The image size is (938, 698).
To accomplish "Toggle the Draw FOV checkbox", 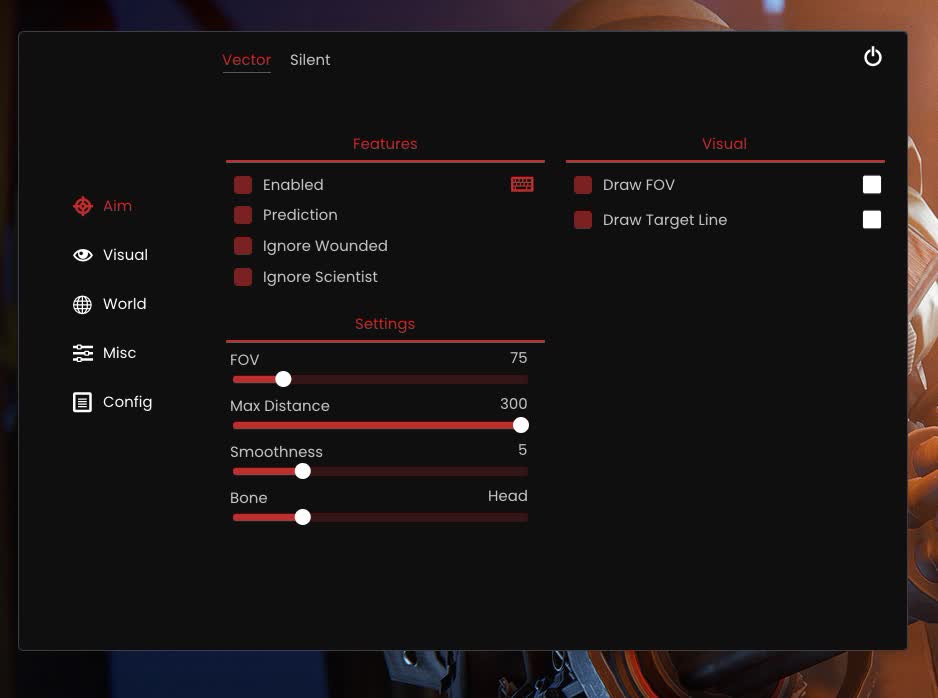I will [x=583, y=185].
